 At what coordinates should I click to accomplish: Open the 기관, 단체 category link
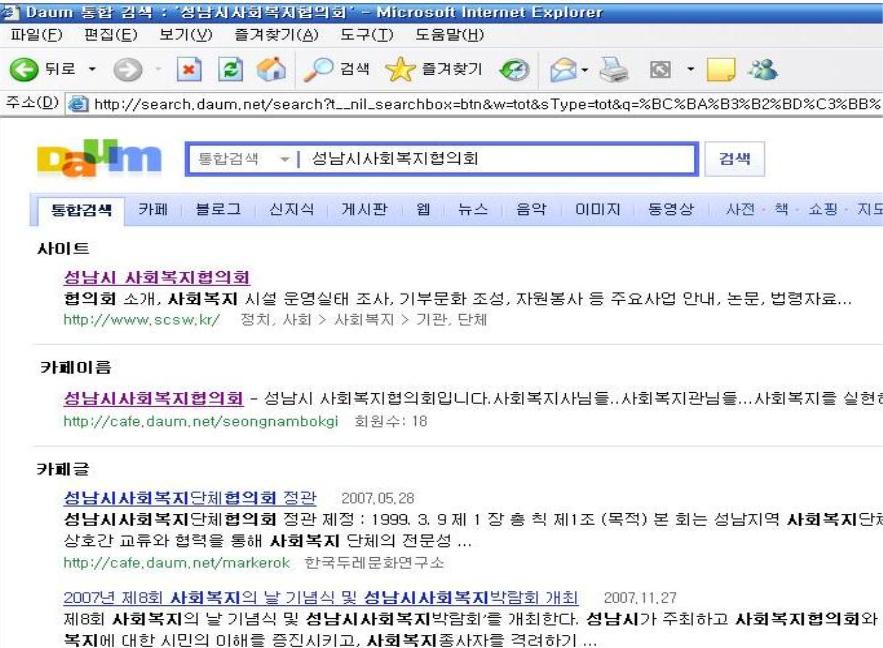pyautogui.click(x=452, y=320)
